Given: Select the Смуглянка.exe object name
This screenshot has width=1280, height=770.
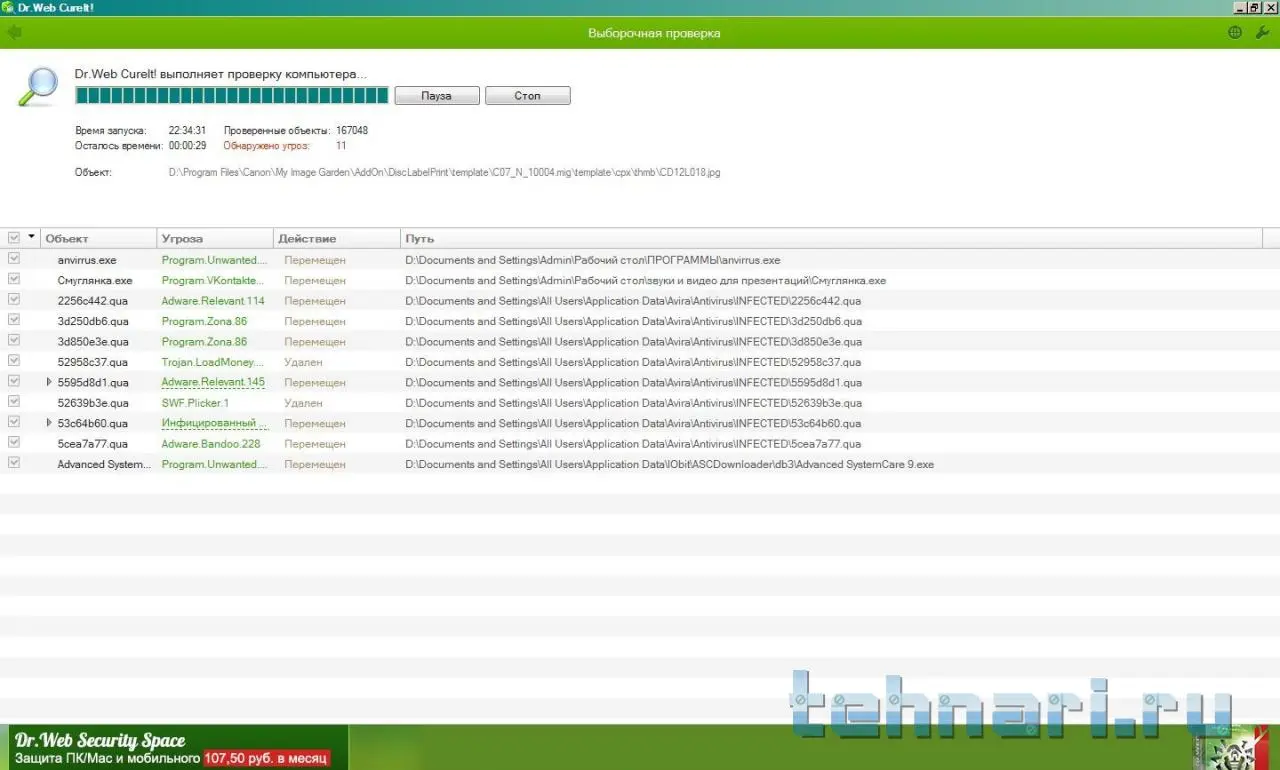Looking at the screenshot, I should [x=95, y=280].
